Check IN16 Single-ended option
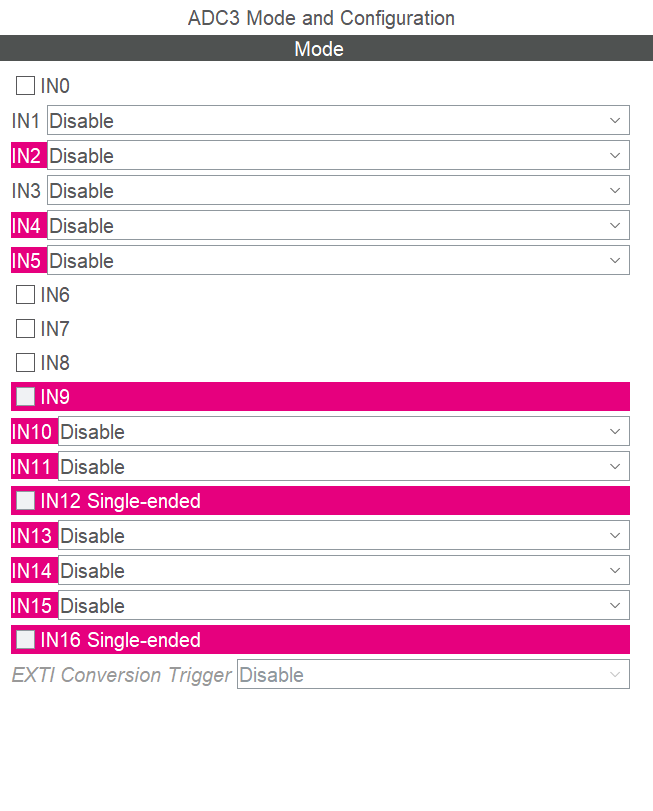653x811 pixels. 26,640
